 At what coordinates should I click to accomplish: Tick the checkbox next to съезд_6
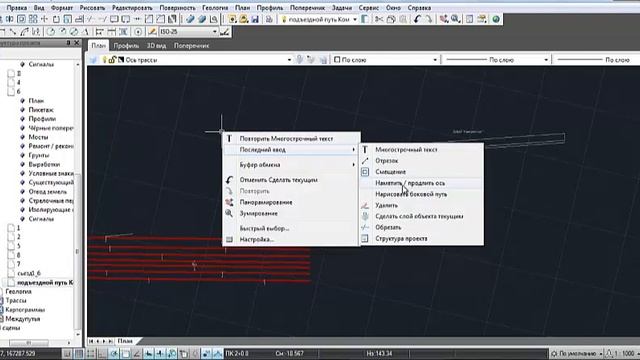click(x=11, y=273)
